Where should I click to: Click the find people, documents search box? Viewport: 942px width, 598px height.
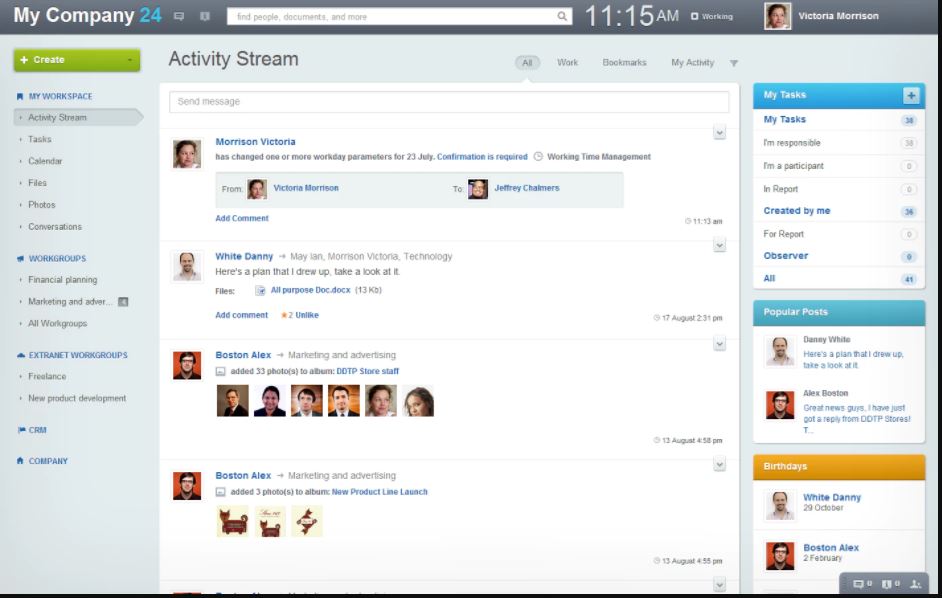click(x=400, y=17)
